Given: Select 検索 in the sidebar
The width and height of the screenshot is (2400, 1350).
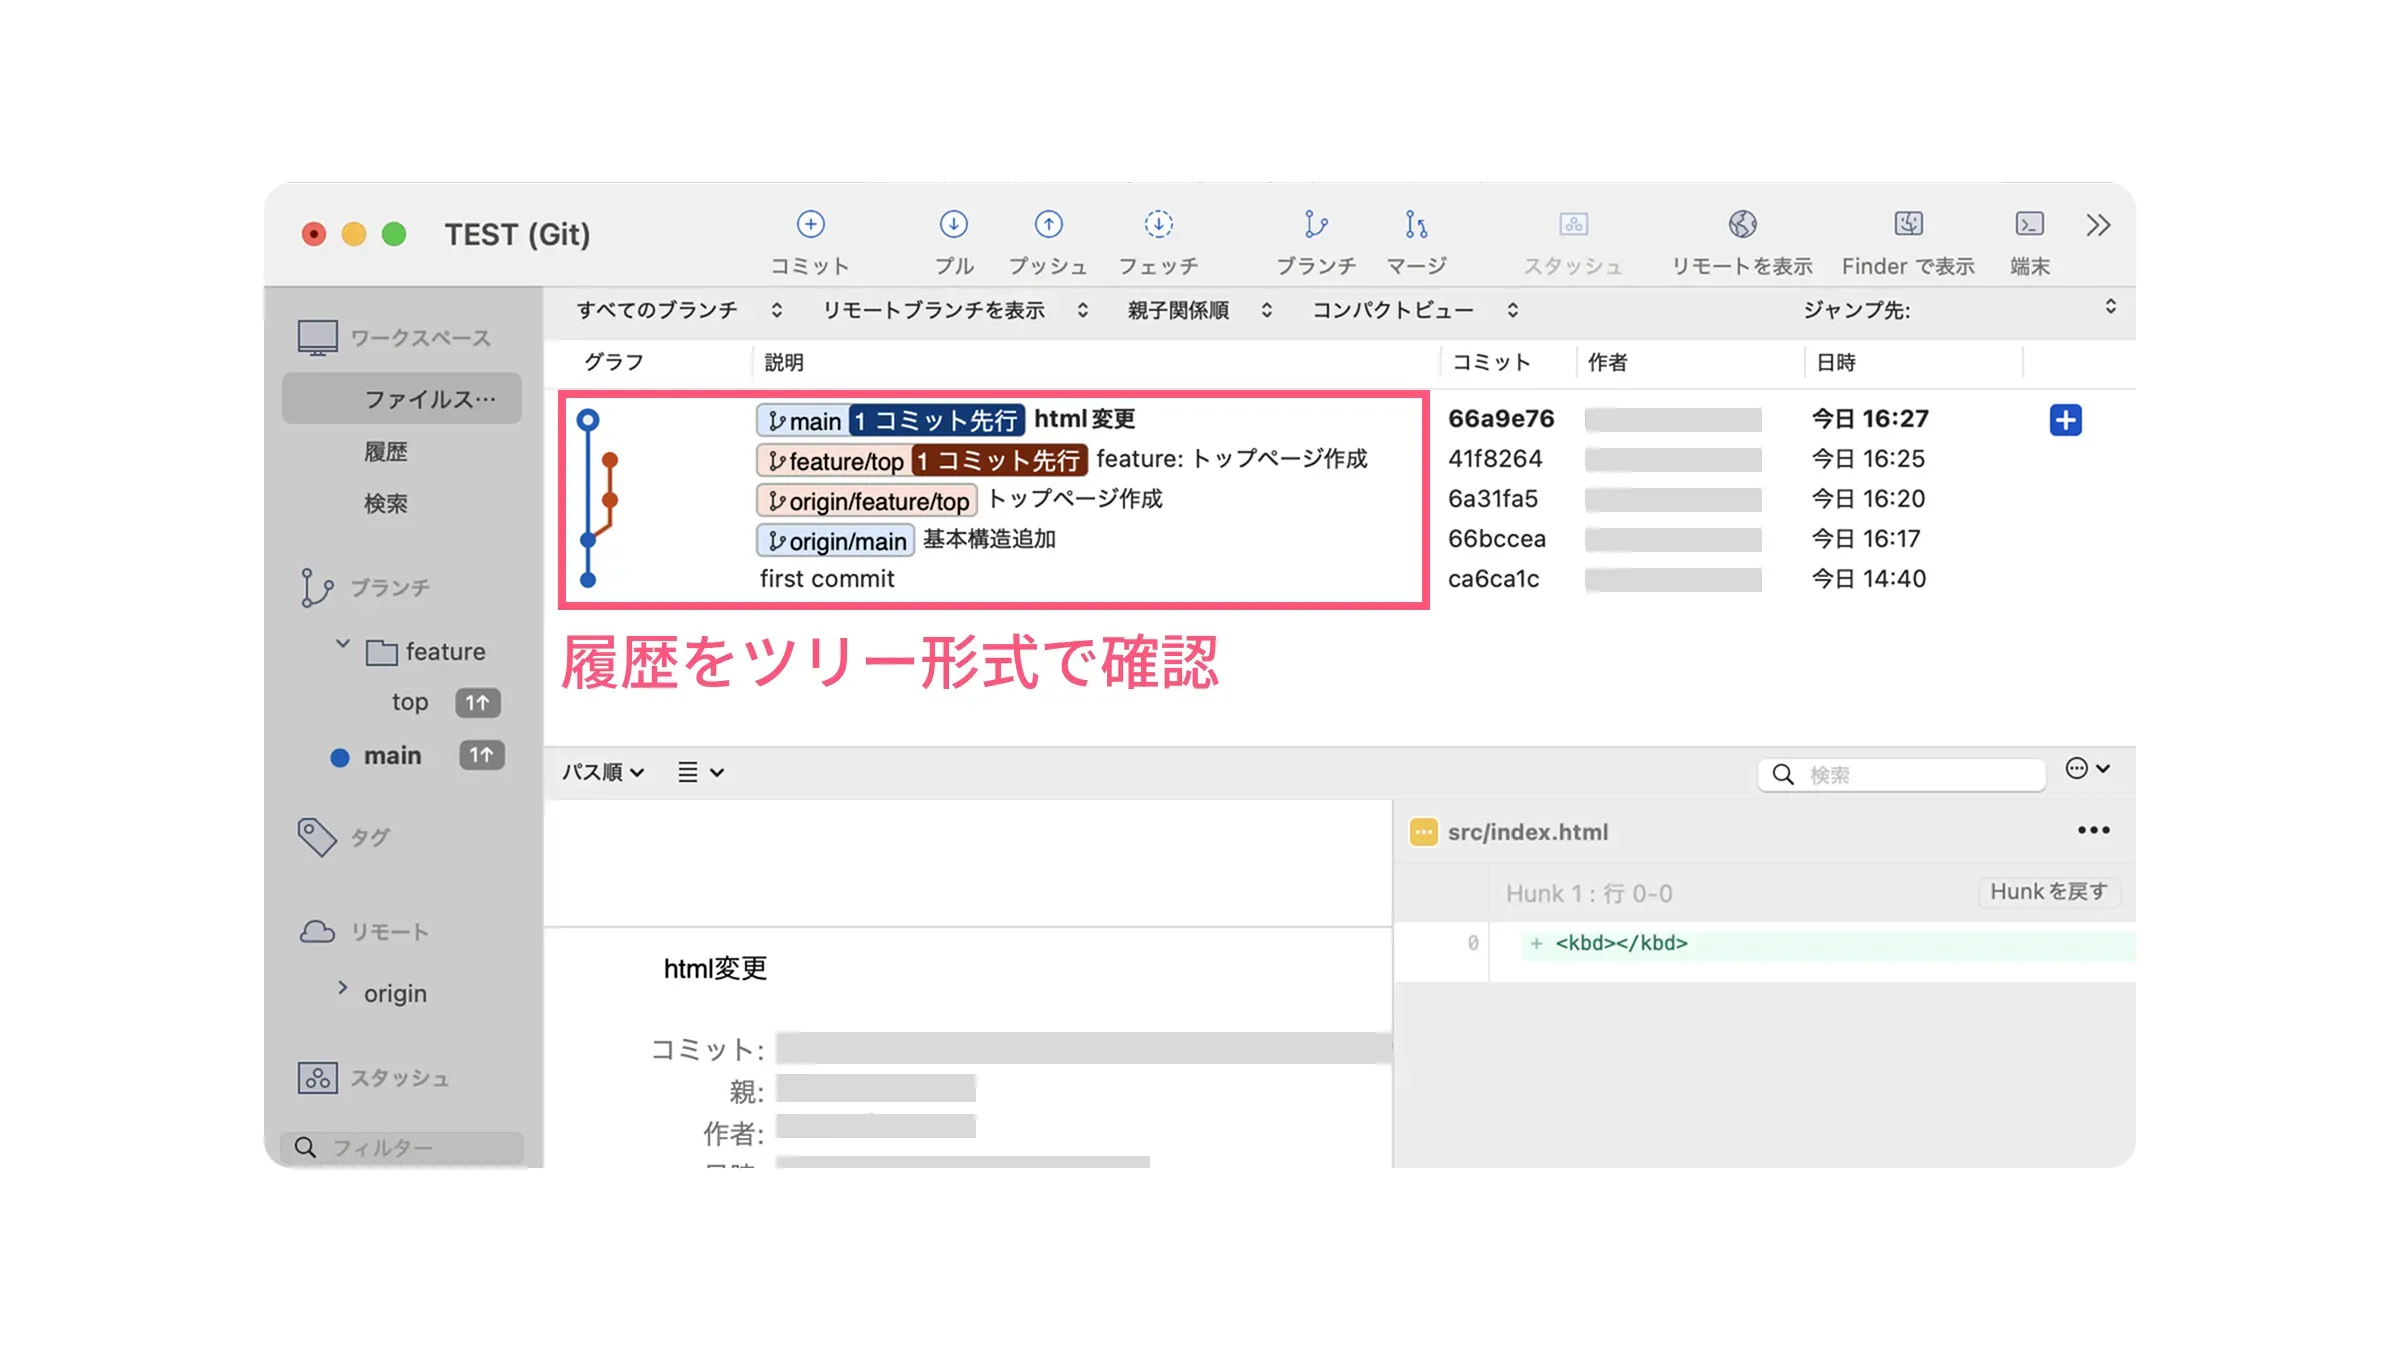Looking at the screenshot, I should [x=385, y=504].
